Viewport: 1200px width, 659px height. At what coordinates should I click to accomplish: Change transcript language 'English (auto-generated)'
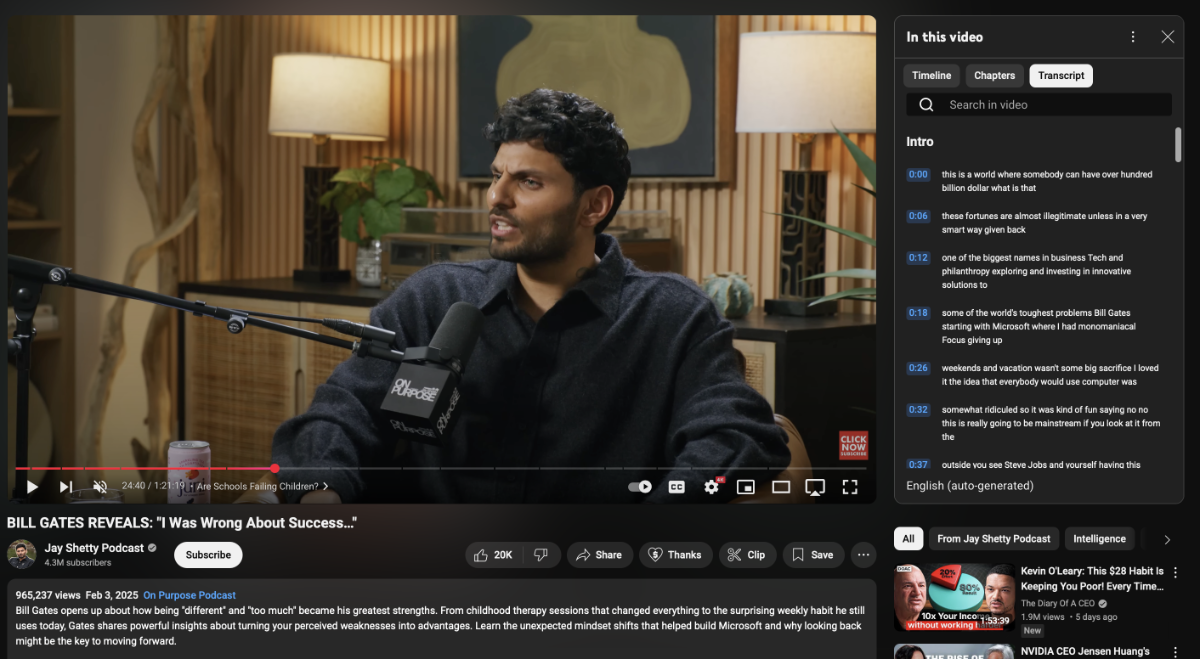coord(969,486)
